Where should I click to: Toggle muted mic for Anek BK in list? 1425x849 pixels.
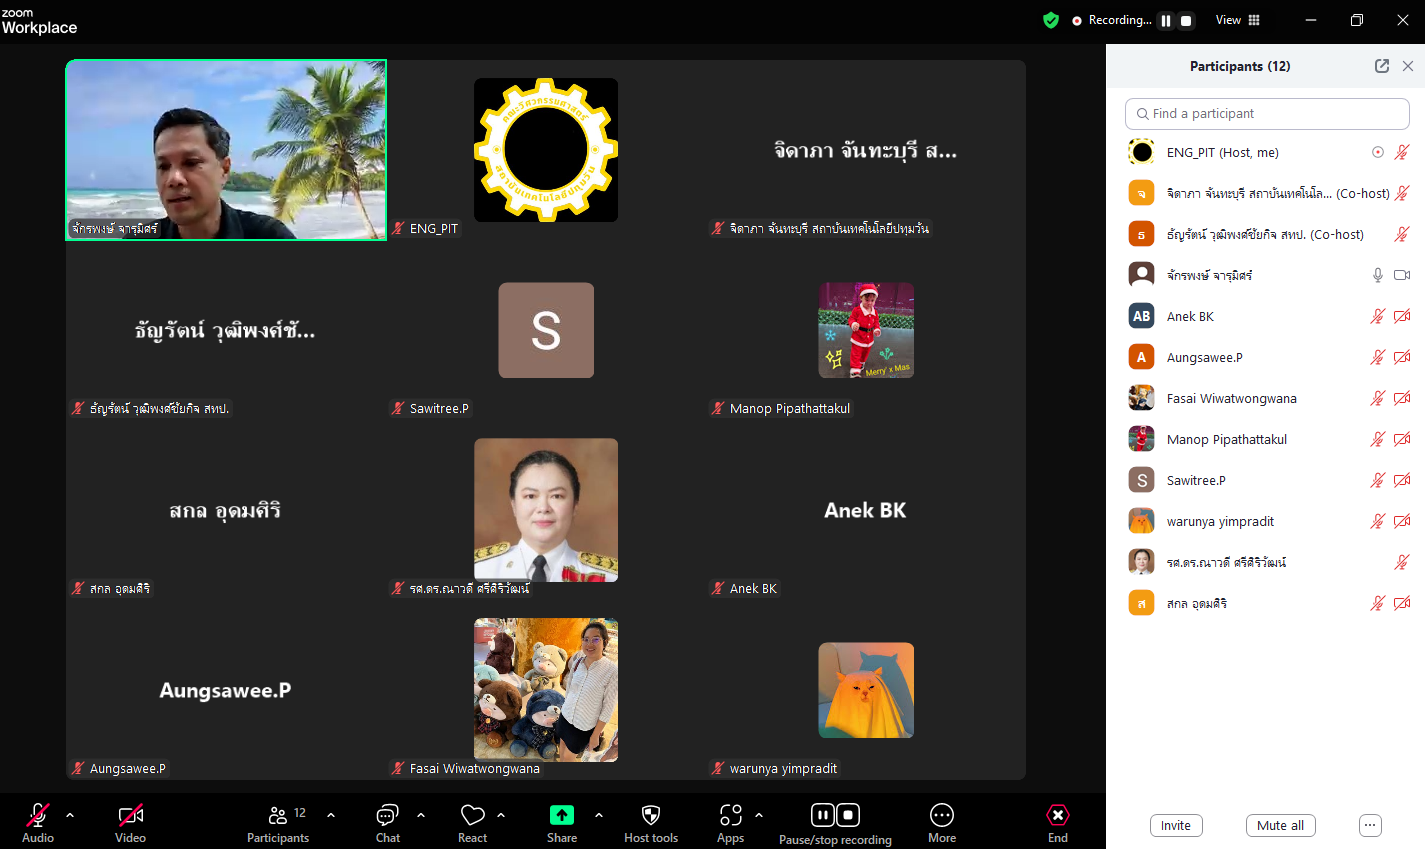pyautogui.click(x=1378, y=316)
